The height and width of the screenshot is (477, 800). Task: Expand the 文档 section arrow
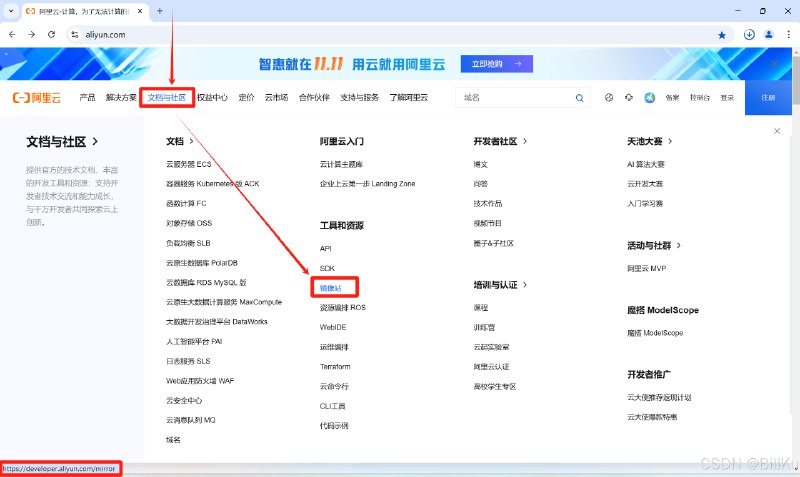click(x=191, y=141)
